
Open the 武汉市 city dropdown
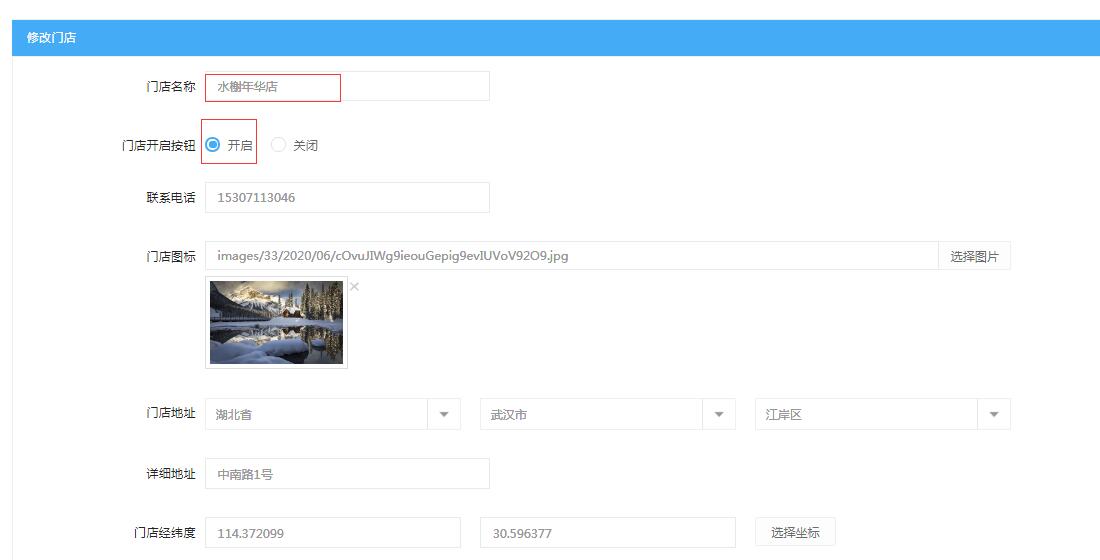(608, 414)
